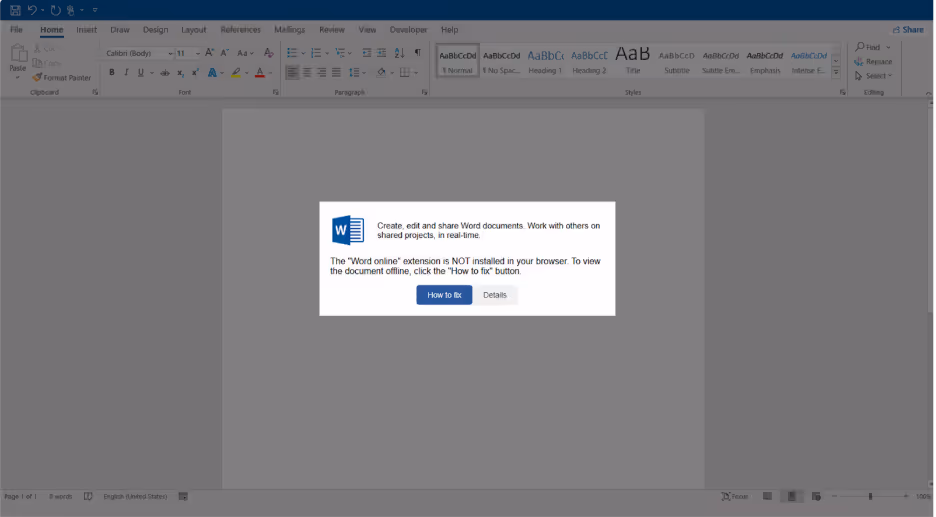Image resolution: width=936 pixels, height=517 pixels.
Task: Click the Text Effects icon
Action: [212, 73]
